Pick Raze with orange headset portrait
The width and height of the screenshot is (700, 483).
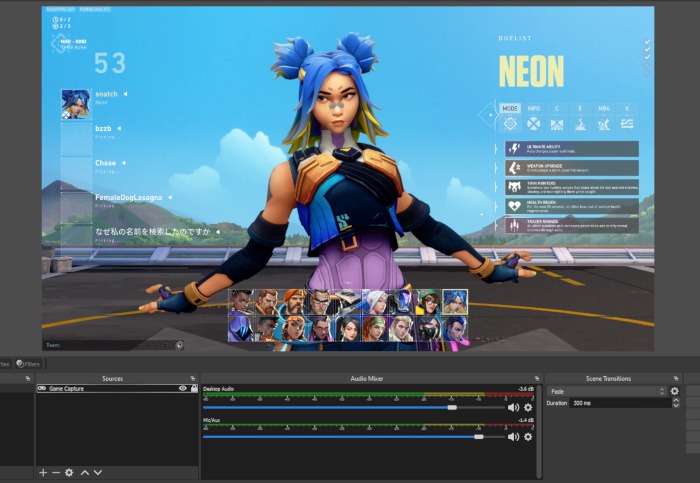click(295, 329)
